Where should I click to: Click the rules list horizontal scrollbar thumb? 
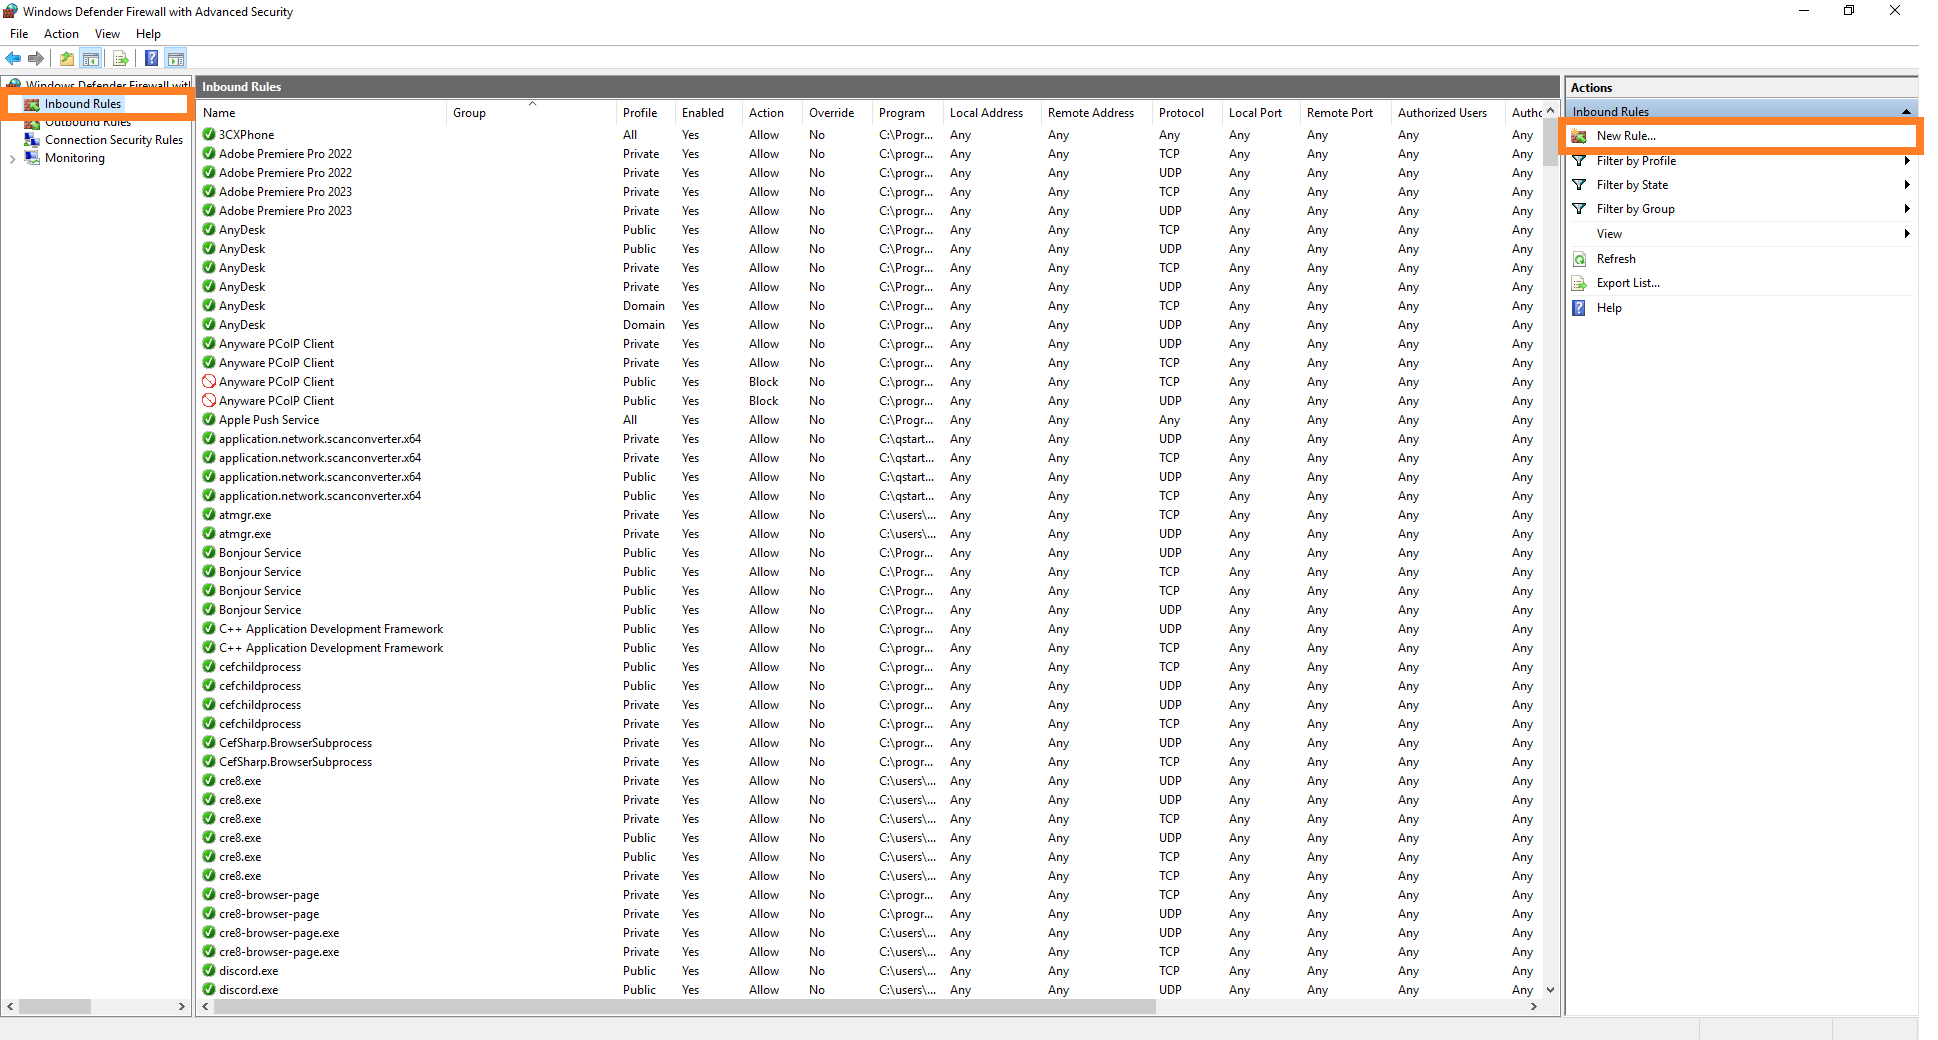coord(684,1007)
